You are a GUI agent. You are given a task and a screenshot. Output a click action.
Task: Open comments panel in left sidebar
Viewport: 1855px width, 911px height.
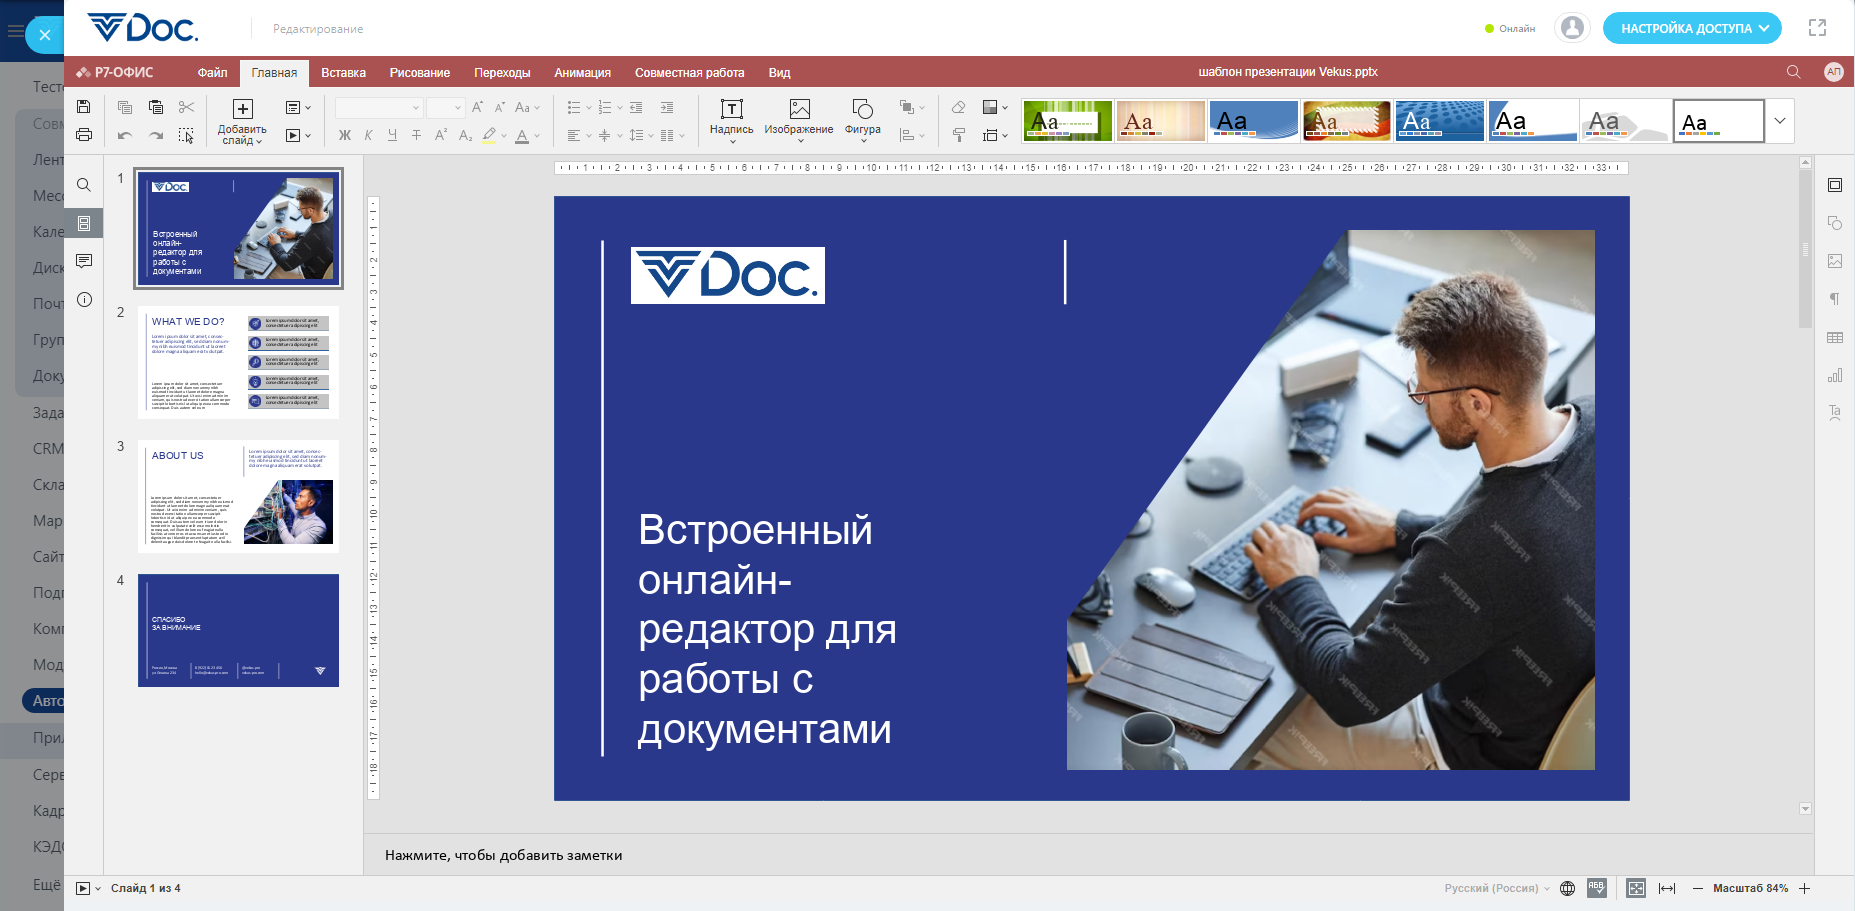point(84,261)
